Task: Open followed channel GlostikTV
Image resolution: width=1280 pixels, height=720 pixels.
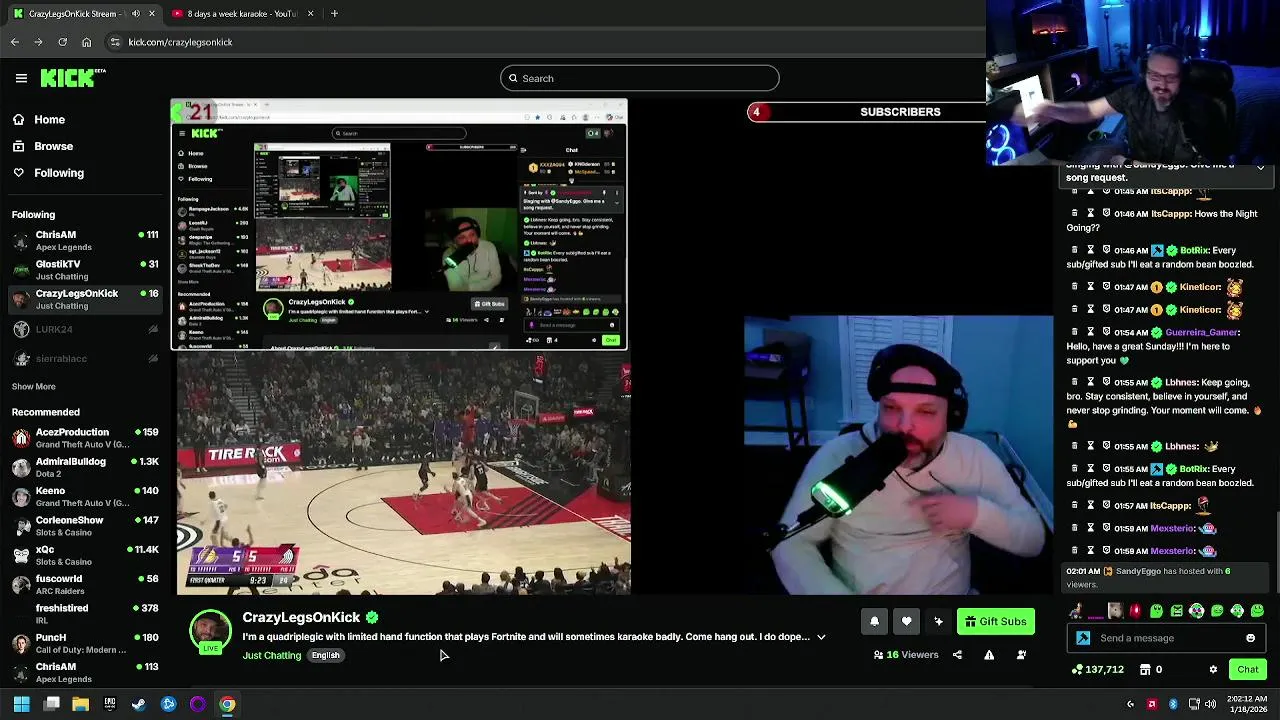Action: click(85, 270)
